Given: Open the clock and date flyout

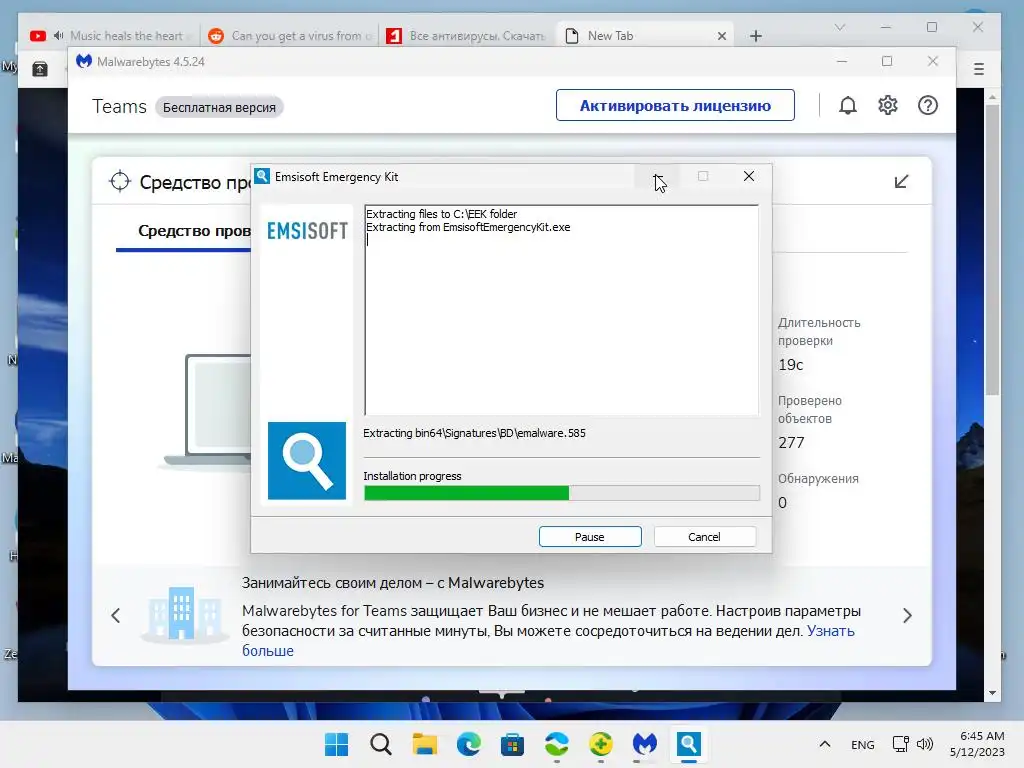Looking at the screenshot, I should (x=978, y=744).
